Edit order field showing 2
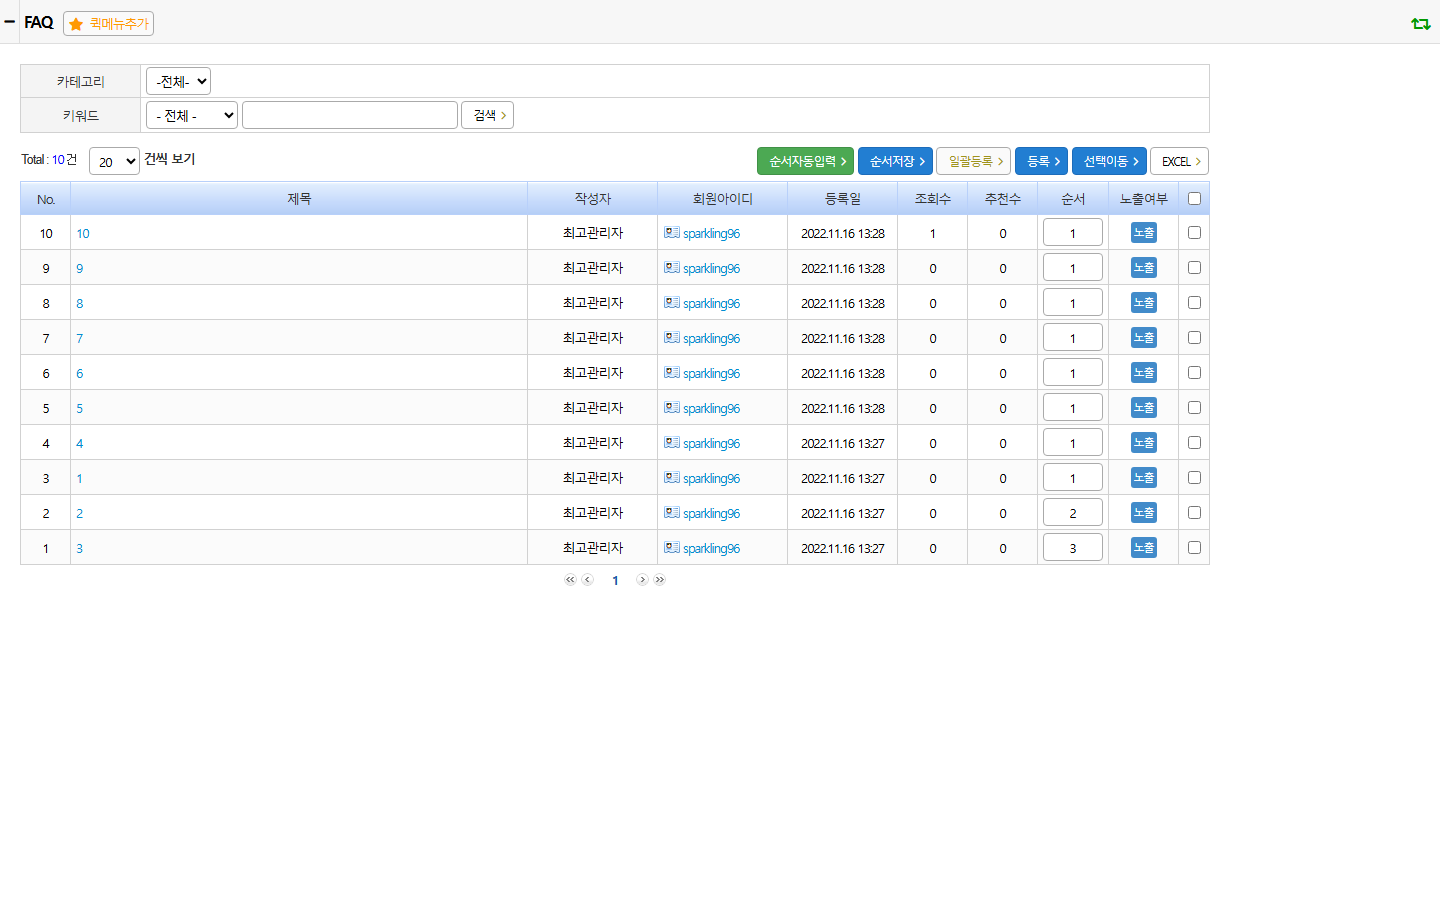Image resolution: width=1440 pixels, height=900 pixels. 1073,512
